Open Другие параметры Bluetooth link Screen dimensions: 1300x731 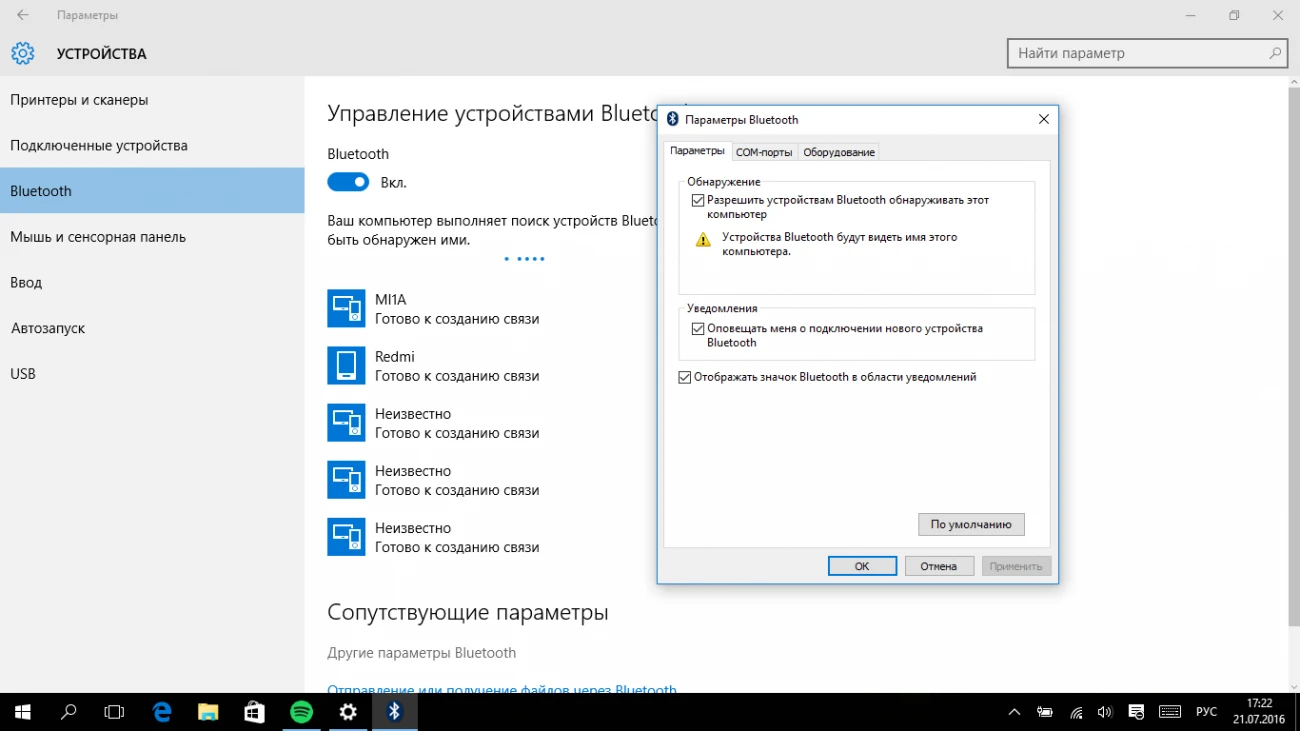422,653
